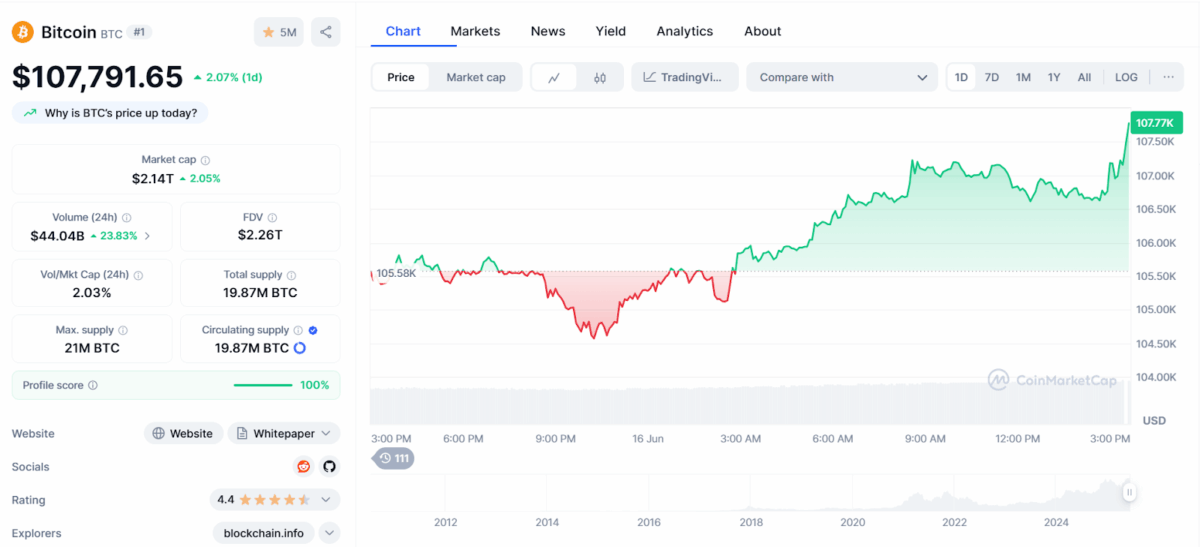This screenshot has height=547, width=1200.
Task: Expand Volume 24h details chevron
Action: (x=148, y=236)
